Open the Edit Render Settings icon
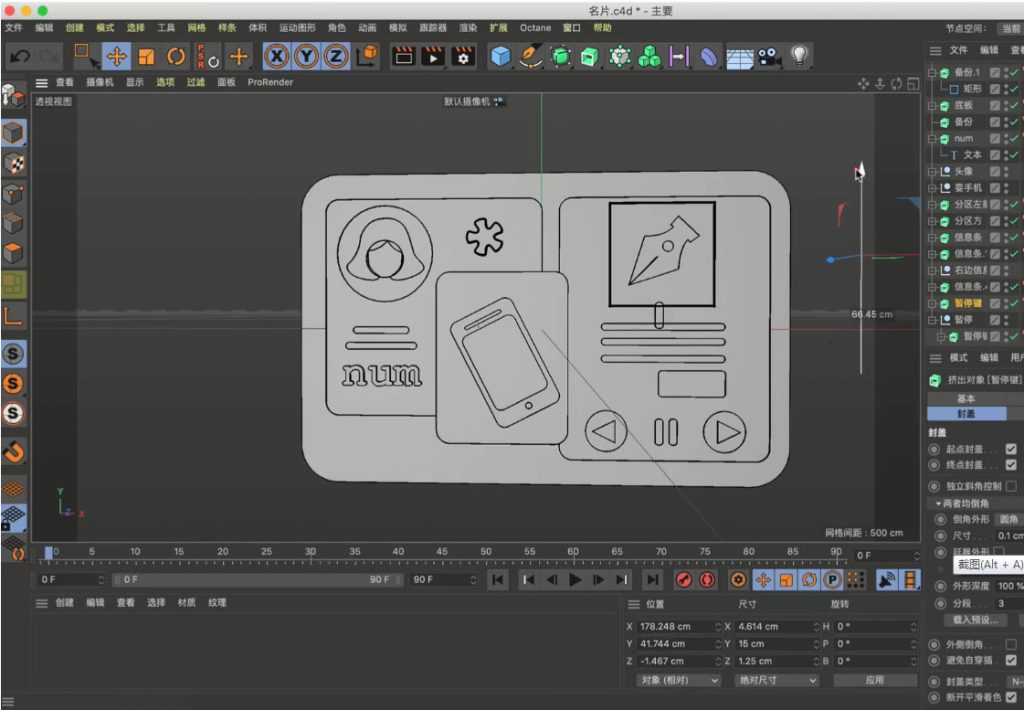This screenshot has width=1024, height=710. 463,57
